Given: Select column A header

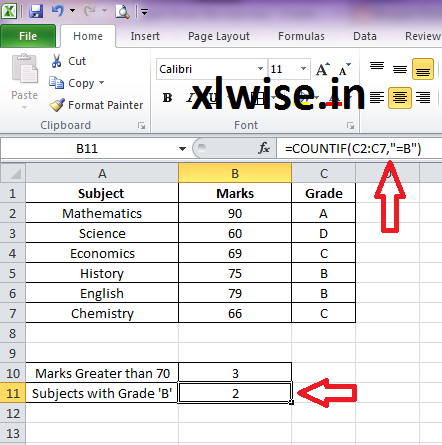Looking at the screenshot, I should [x=102, y=173].
